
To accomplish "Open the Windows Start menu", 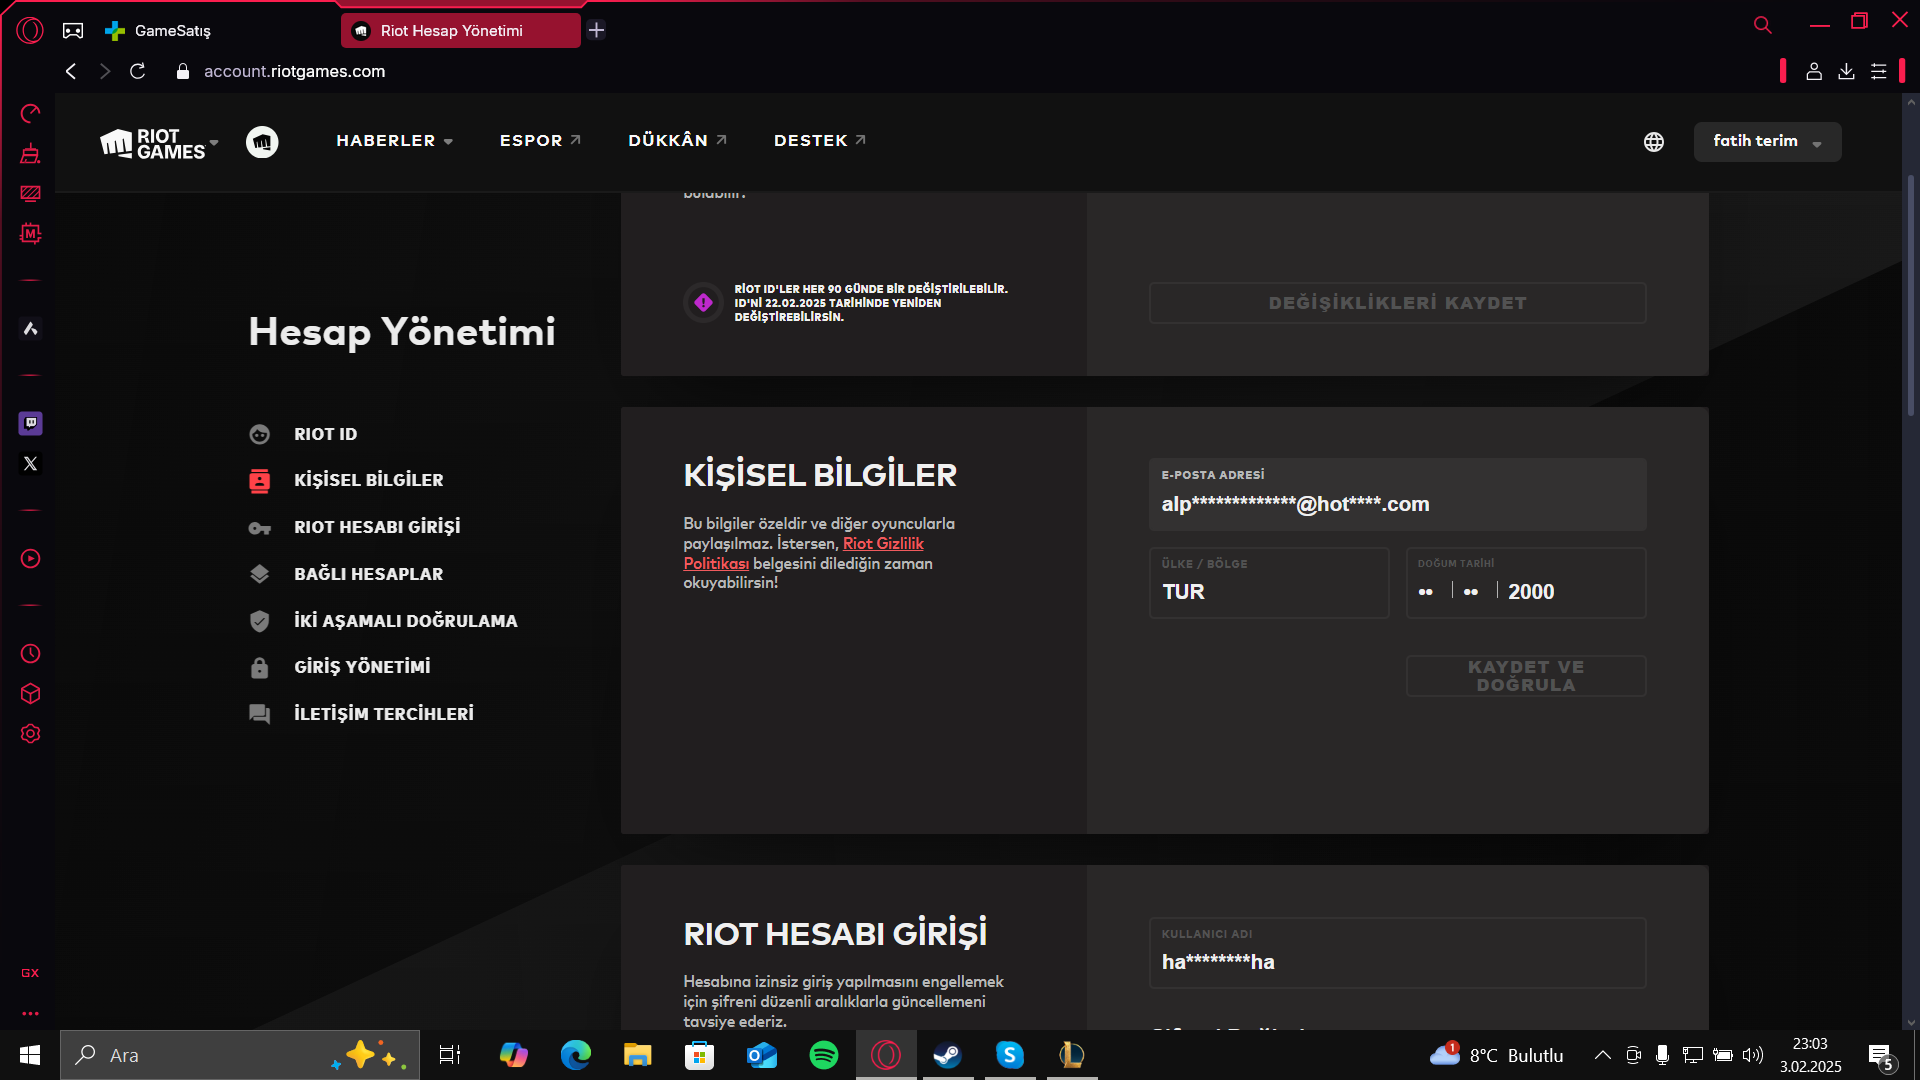I will (x=30, y=1055).
